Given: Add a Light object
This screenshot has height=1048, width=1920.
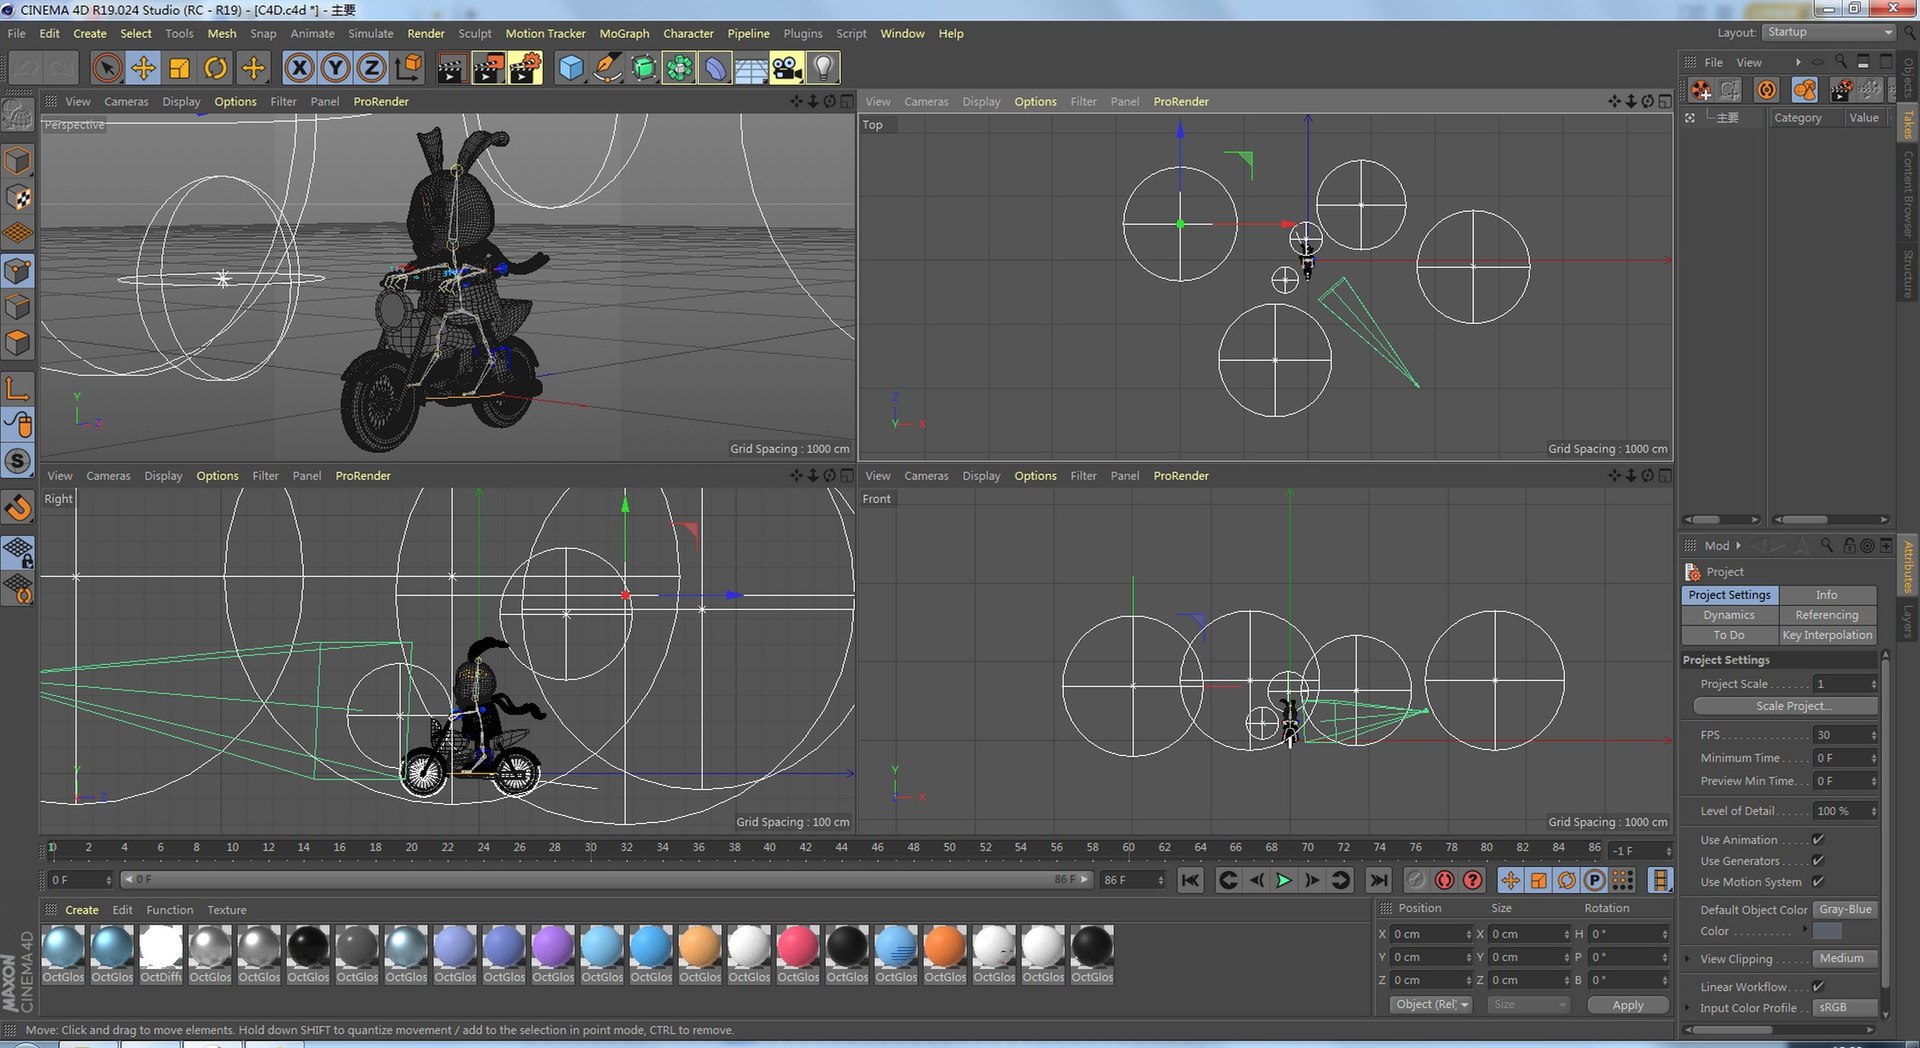Looking at the screenshot, I should click(823, 68).
